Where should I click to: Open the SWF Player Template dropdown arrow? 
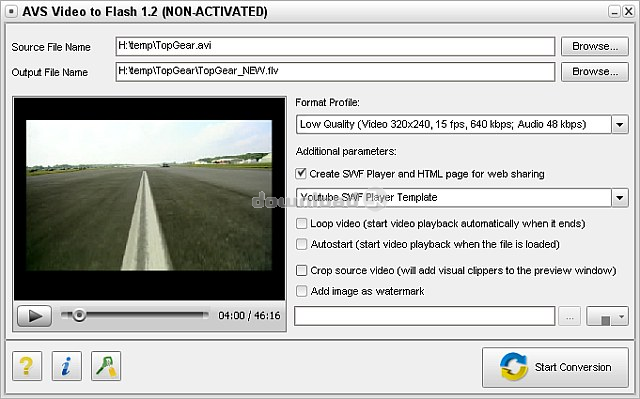(620, 198)
